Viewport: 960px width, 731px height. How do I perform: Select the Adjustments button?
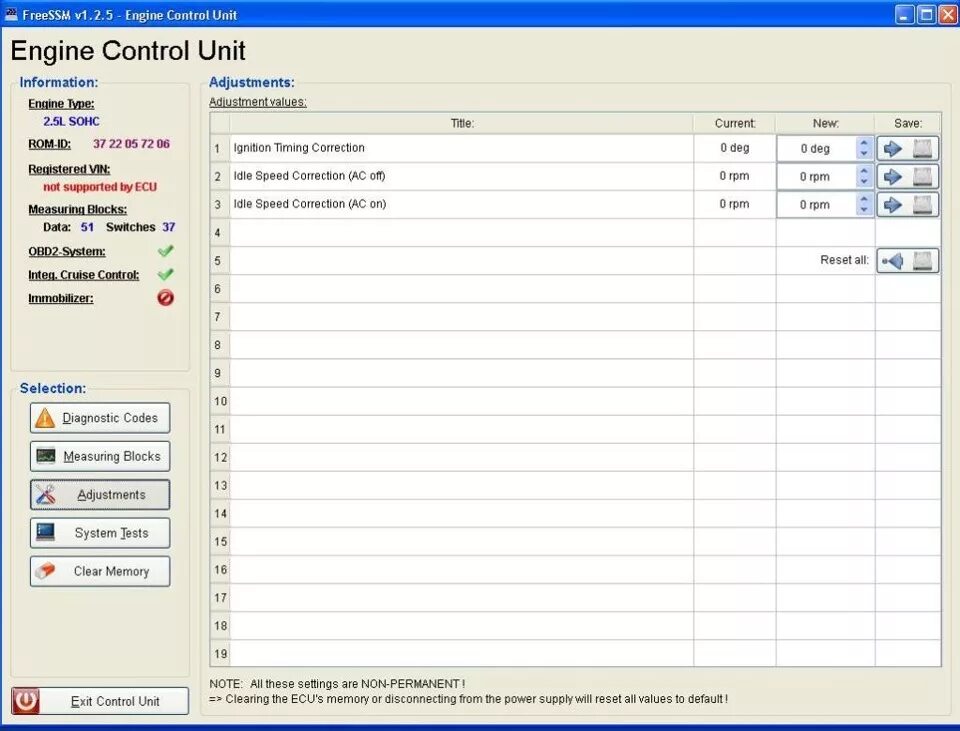coord(100,495)
